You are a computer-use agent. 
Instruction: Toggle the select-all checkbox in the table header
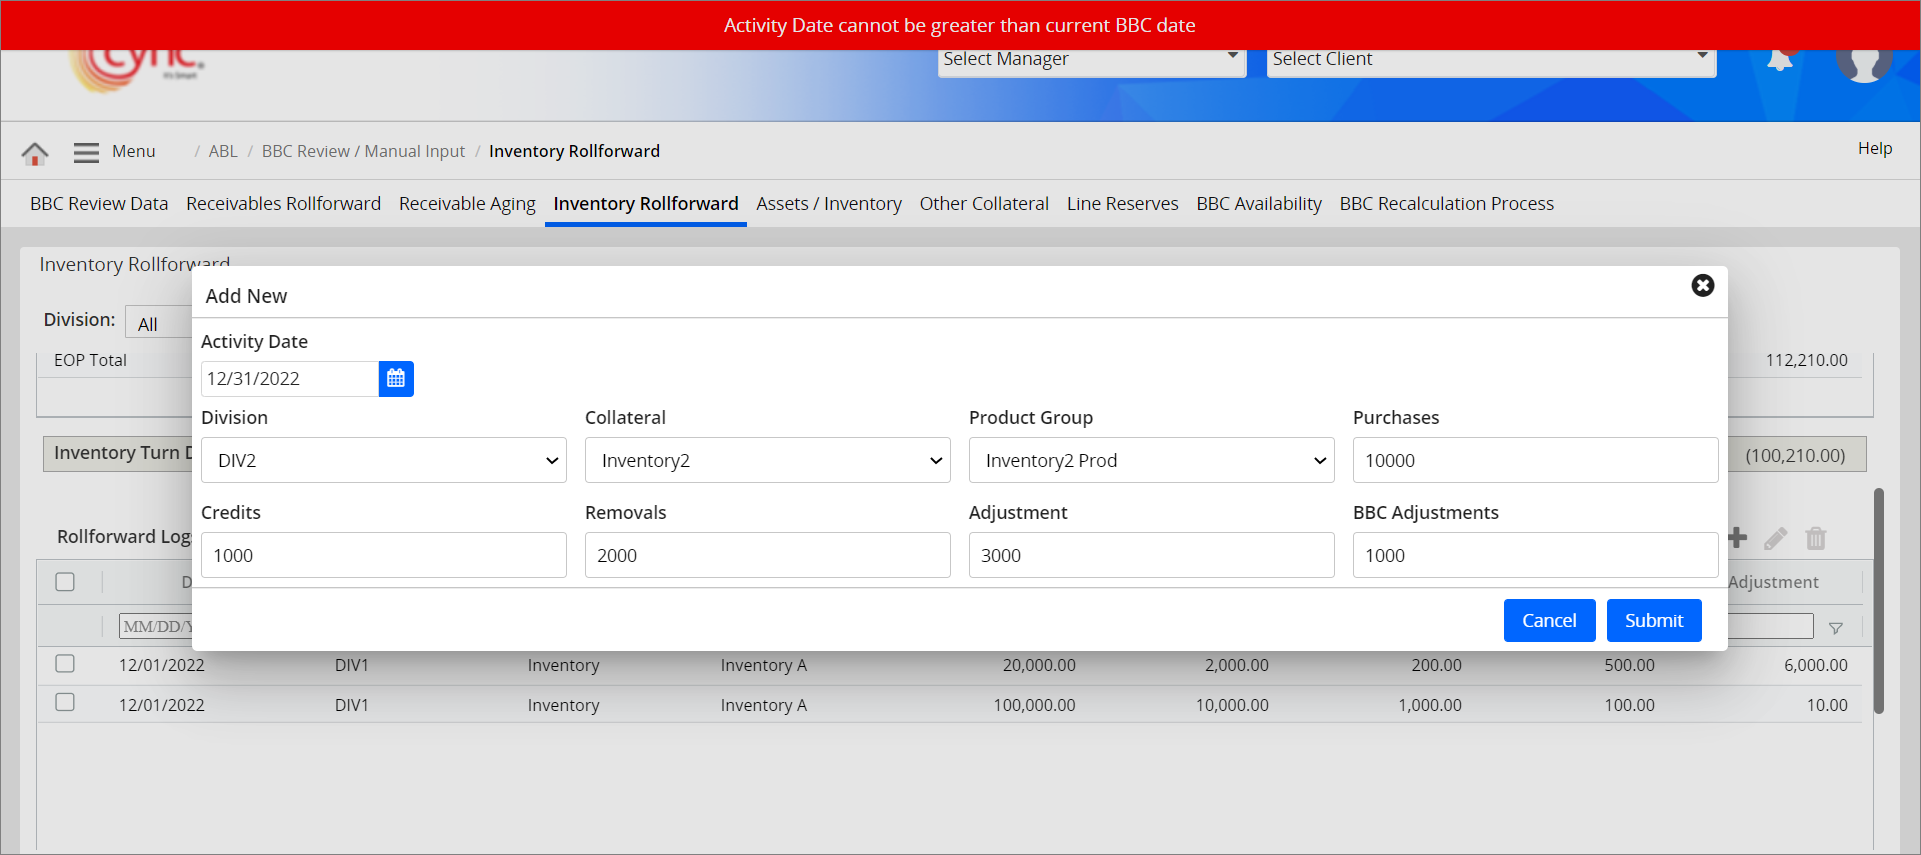point(65,582)
